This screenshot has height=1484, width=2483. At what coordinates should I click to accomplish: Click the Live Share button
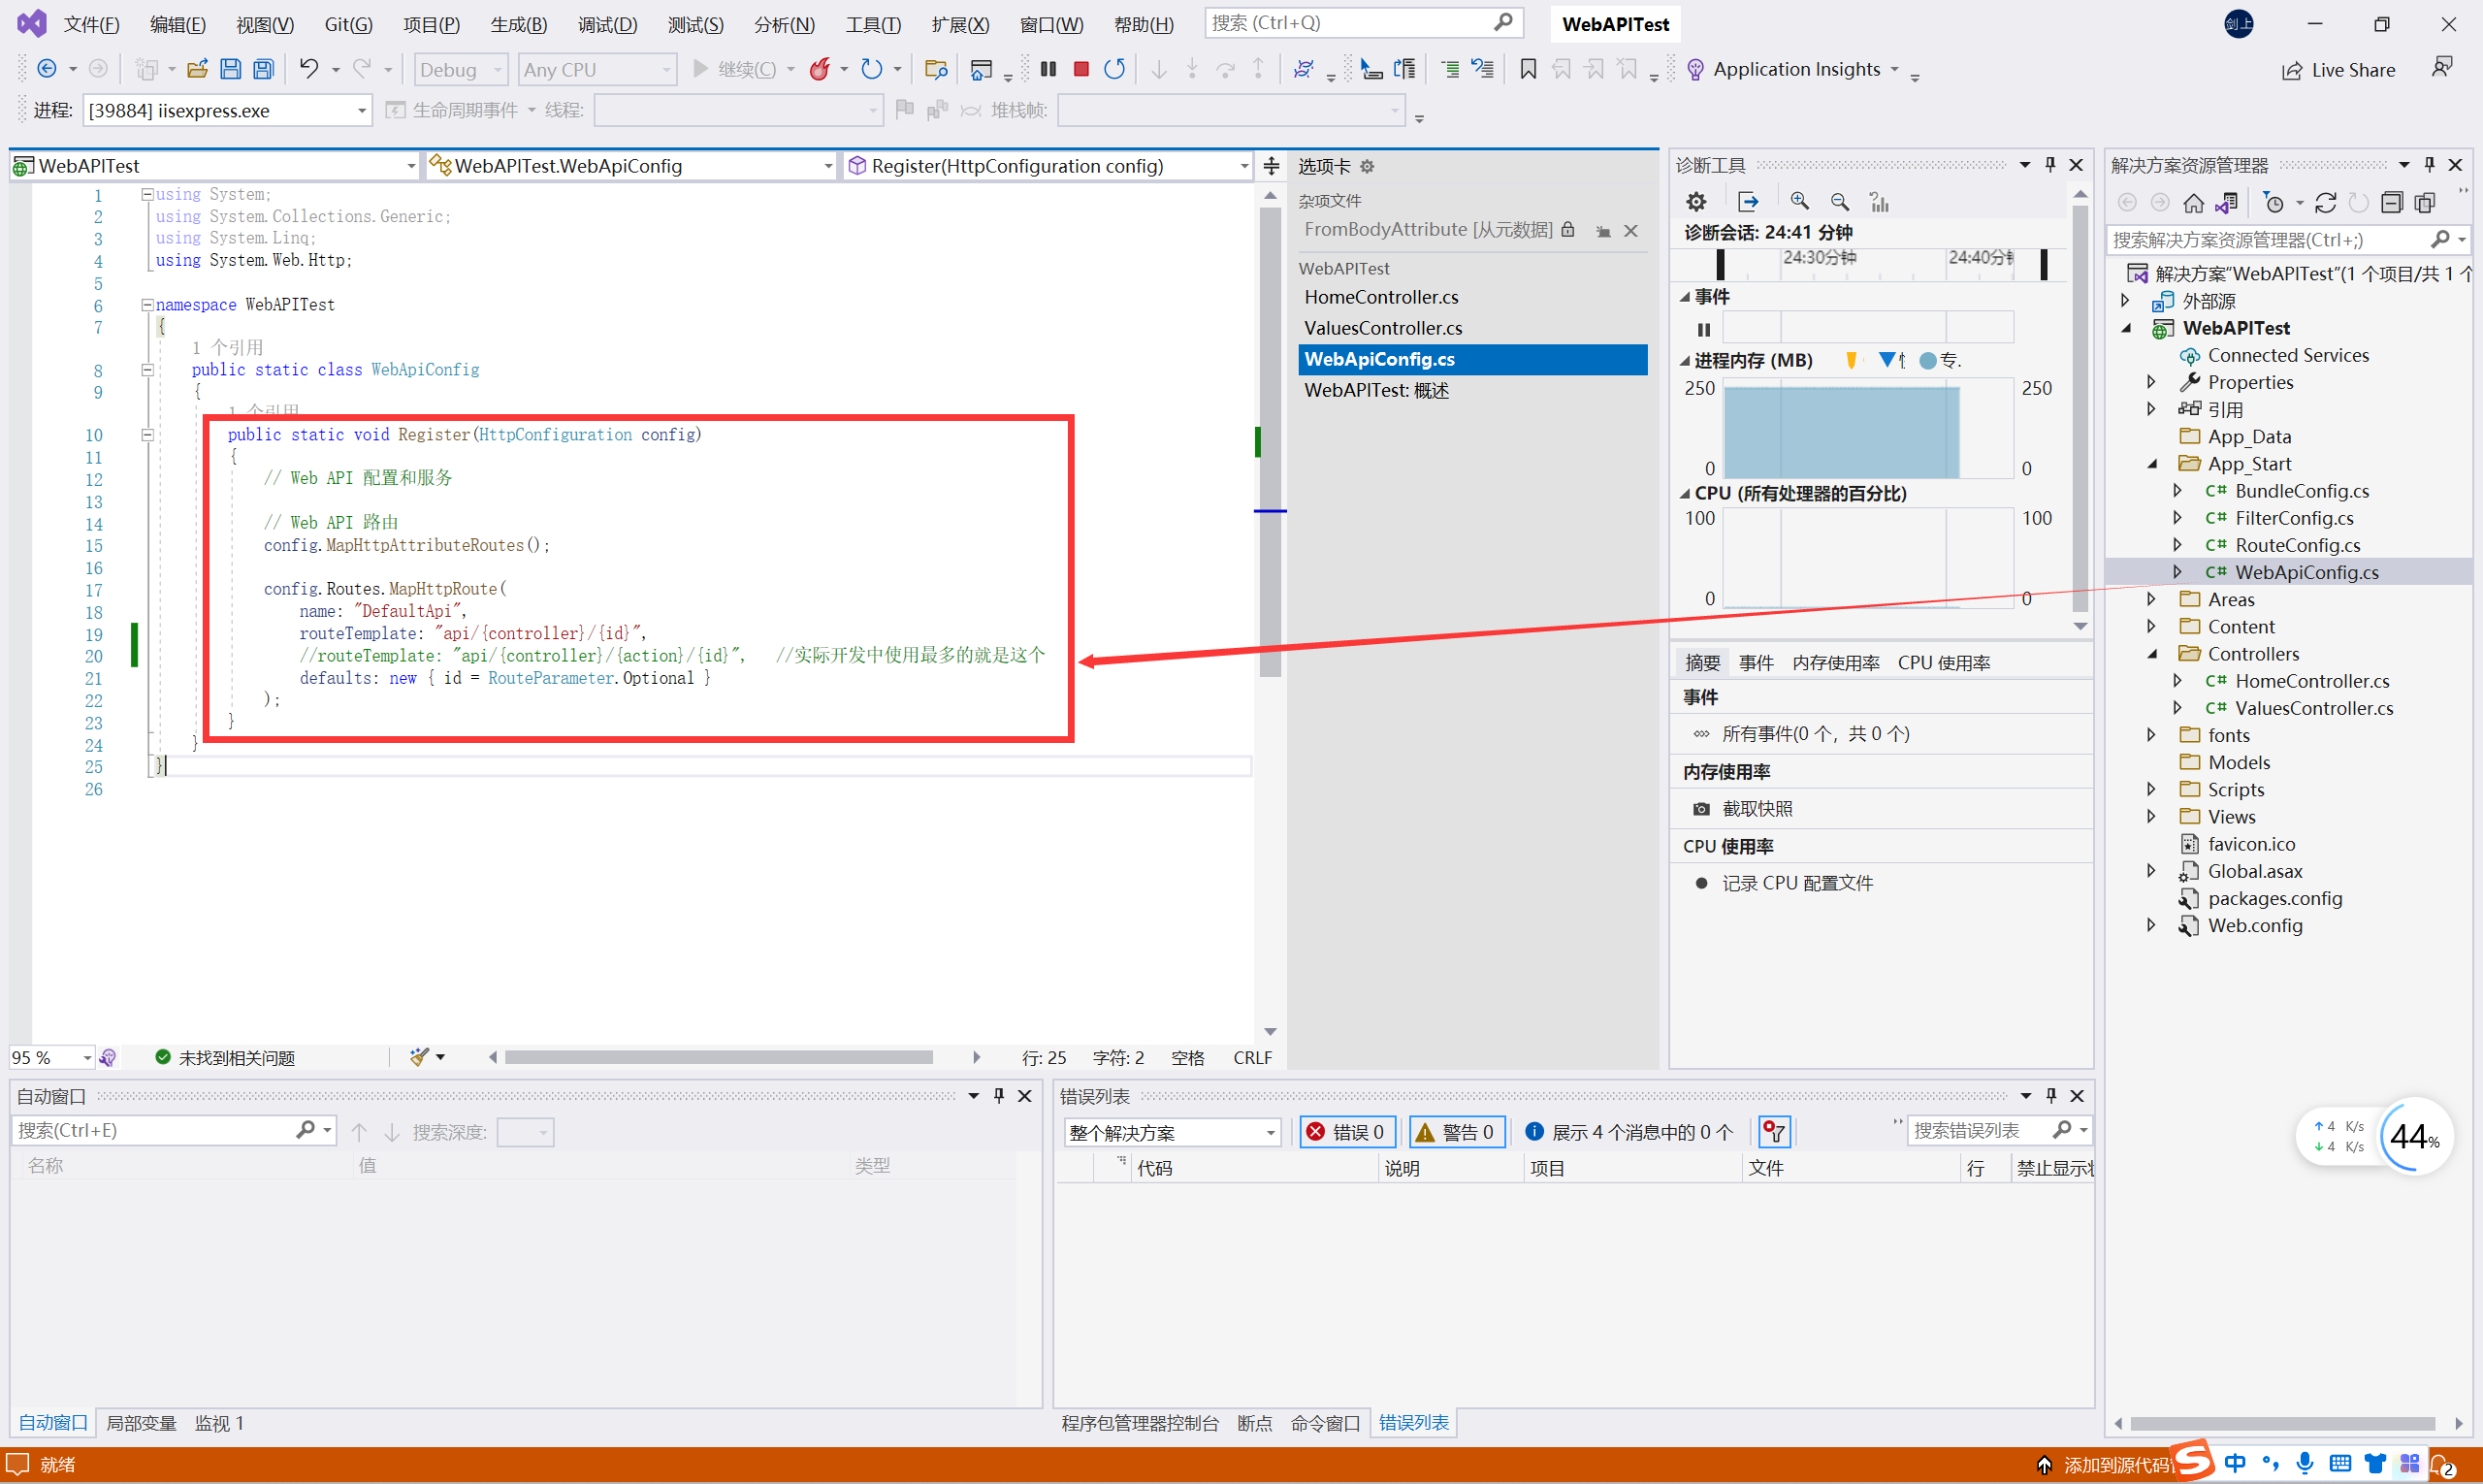(2338, 70)
